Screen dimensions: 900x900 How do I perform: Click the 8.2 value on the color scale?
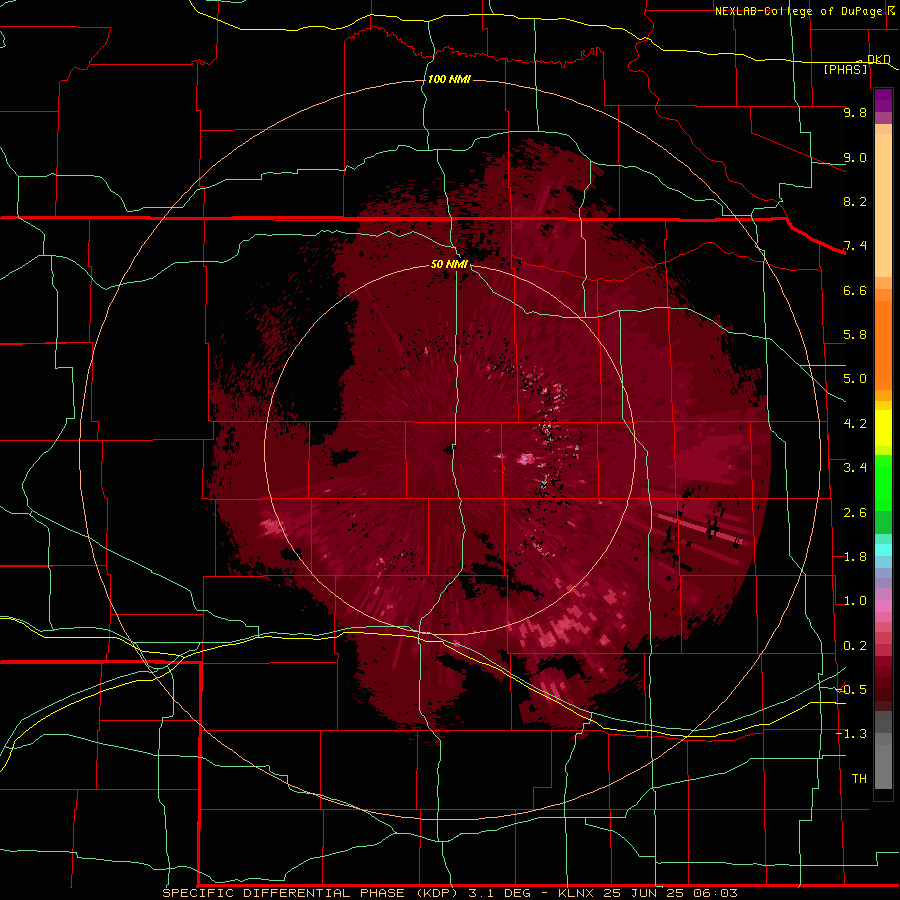click(855, 201)
